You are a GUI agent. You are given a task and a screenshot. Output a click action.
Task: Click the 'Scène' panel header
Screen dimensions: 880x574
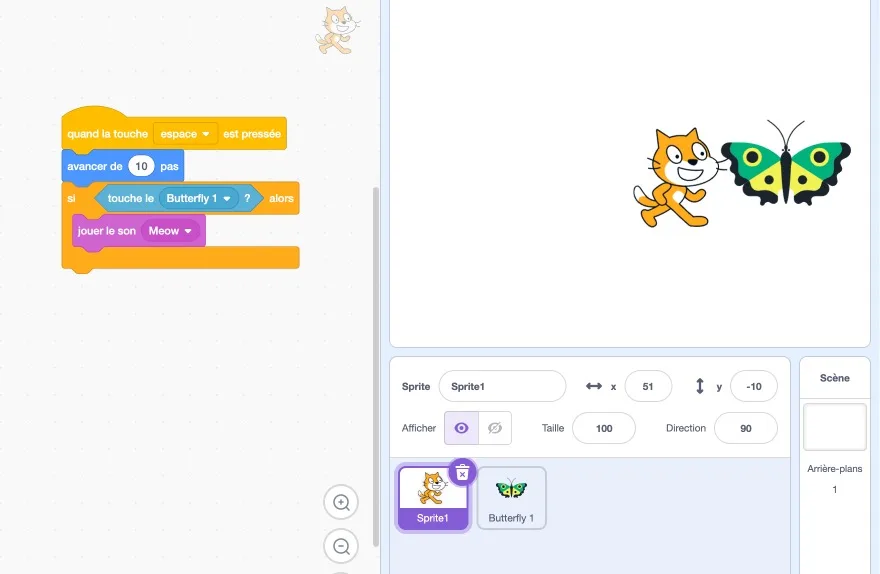coord(835,378)
